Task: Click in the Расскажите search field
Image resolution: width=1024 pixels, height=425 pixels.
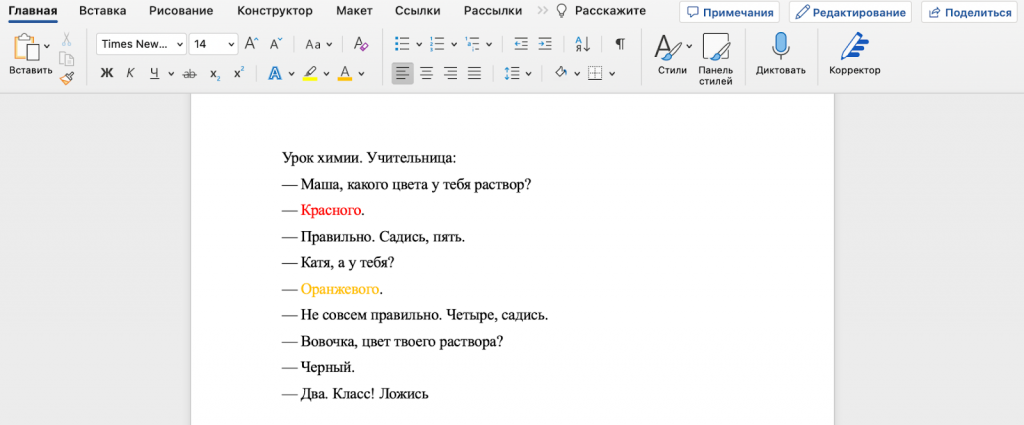Action: [x=611, y=11]
